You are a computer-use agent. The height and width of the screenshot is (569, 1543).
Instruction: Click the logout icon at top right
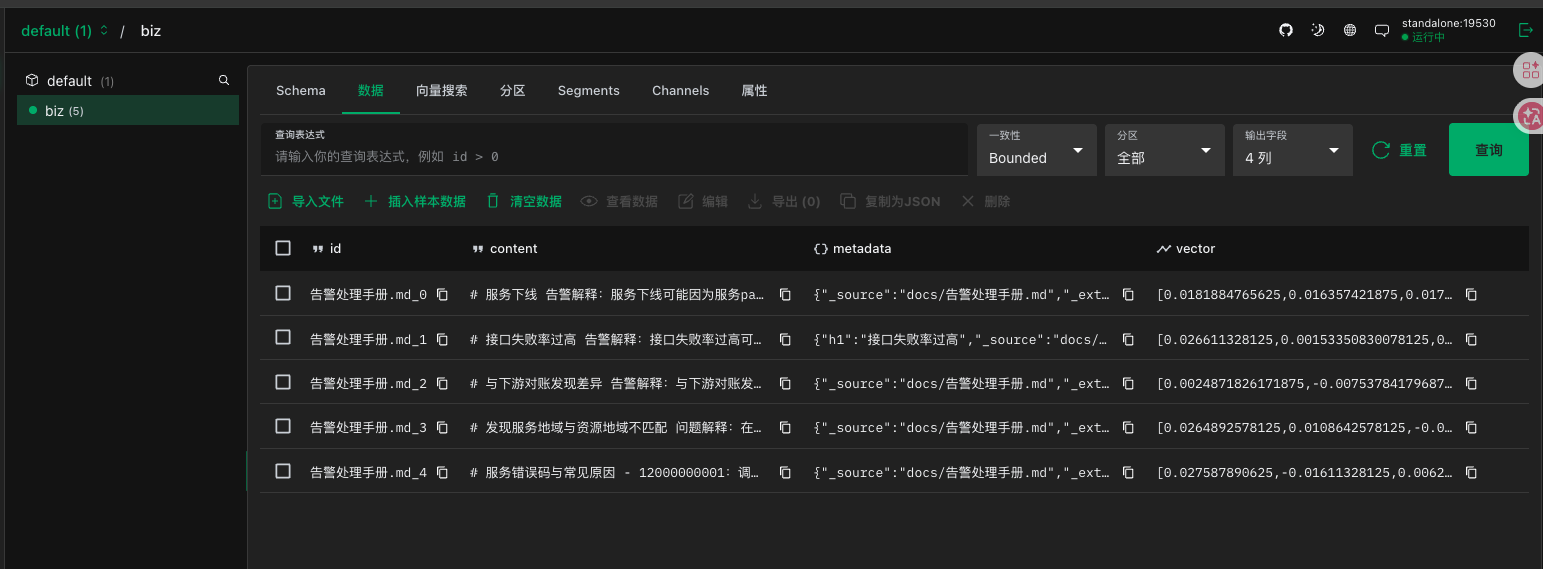coord(1526,30)
